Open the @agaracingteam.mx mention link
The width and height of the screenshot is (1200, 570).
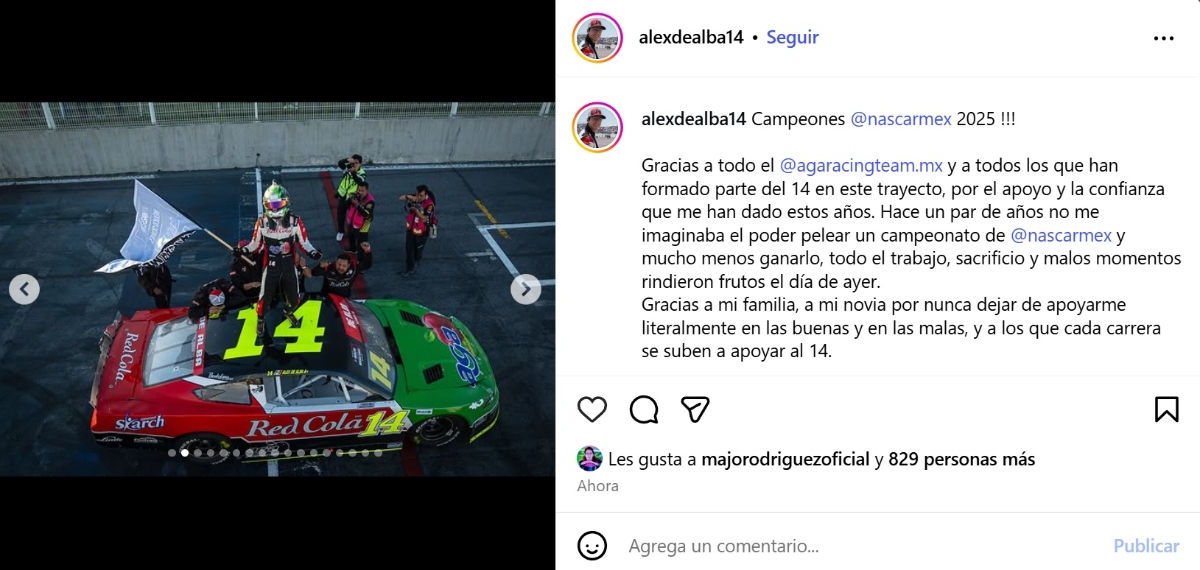click(861, 165)
